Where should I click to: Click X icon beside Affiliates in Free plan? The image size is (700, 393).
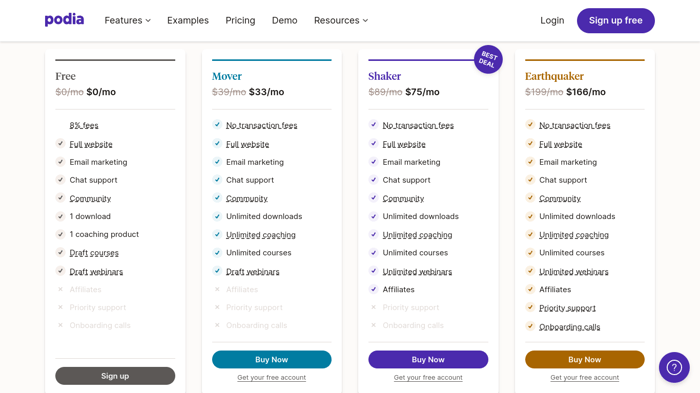[x=60, y=289]
